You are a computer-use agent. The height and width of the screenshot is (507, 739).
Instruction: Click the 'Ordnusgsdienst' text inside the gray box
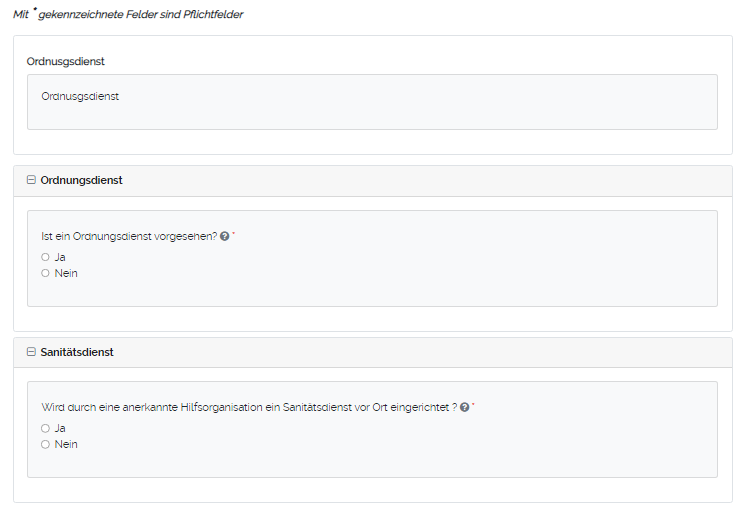click(x=81, y=97)
